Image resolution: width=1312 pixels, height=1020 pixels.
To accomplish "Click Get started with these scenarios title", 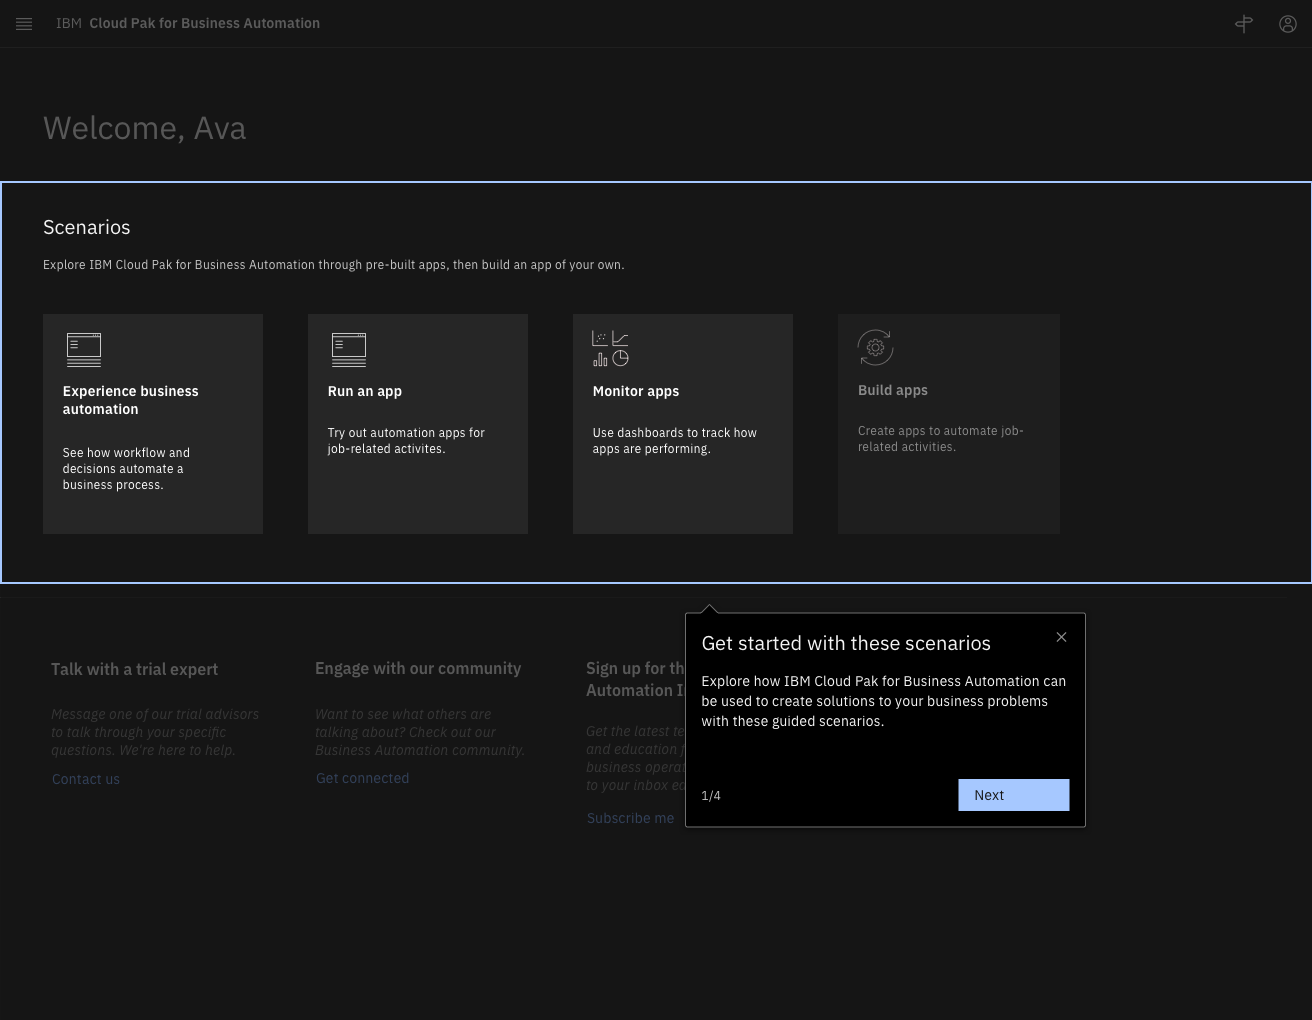I will (846, 643).
